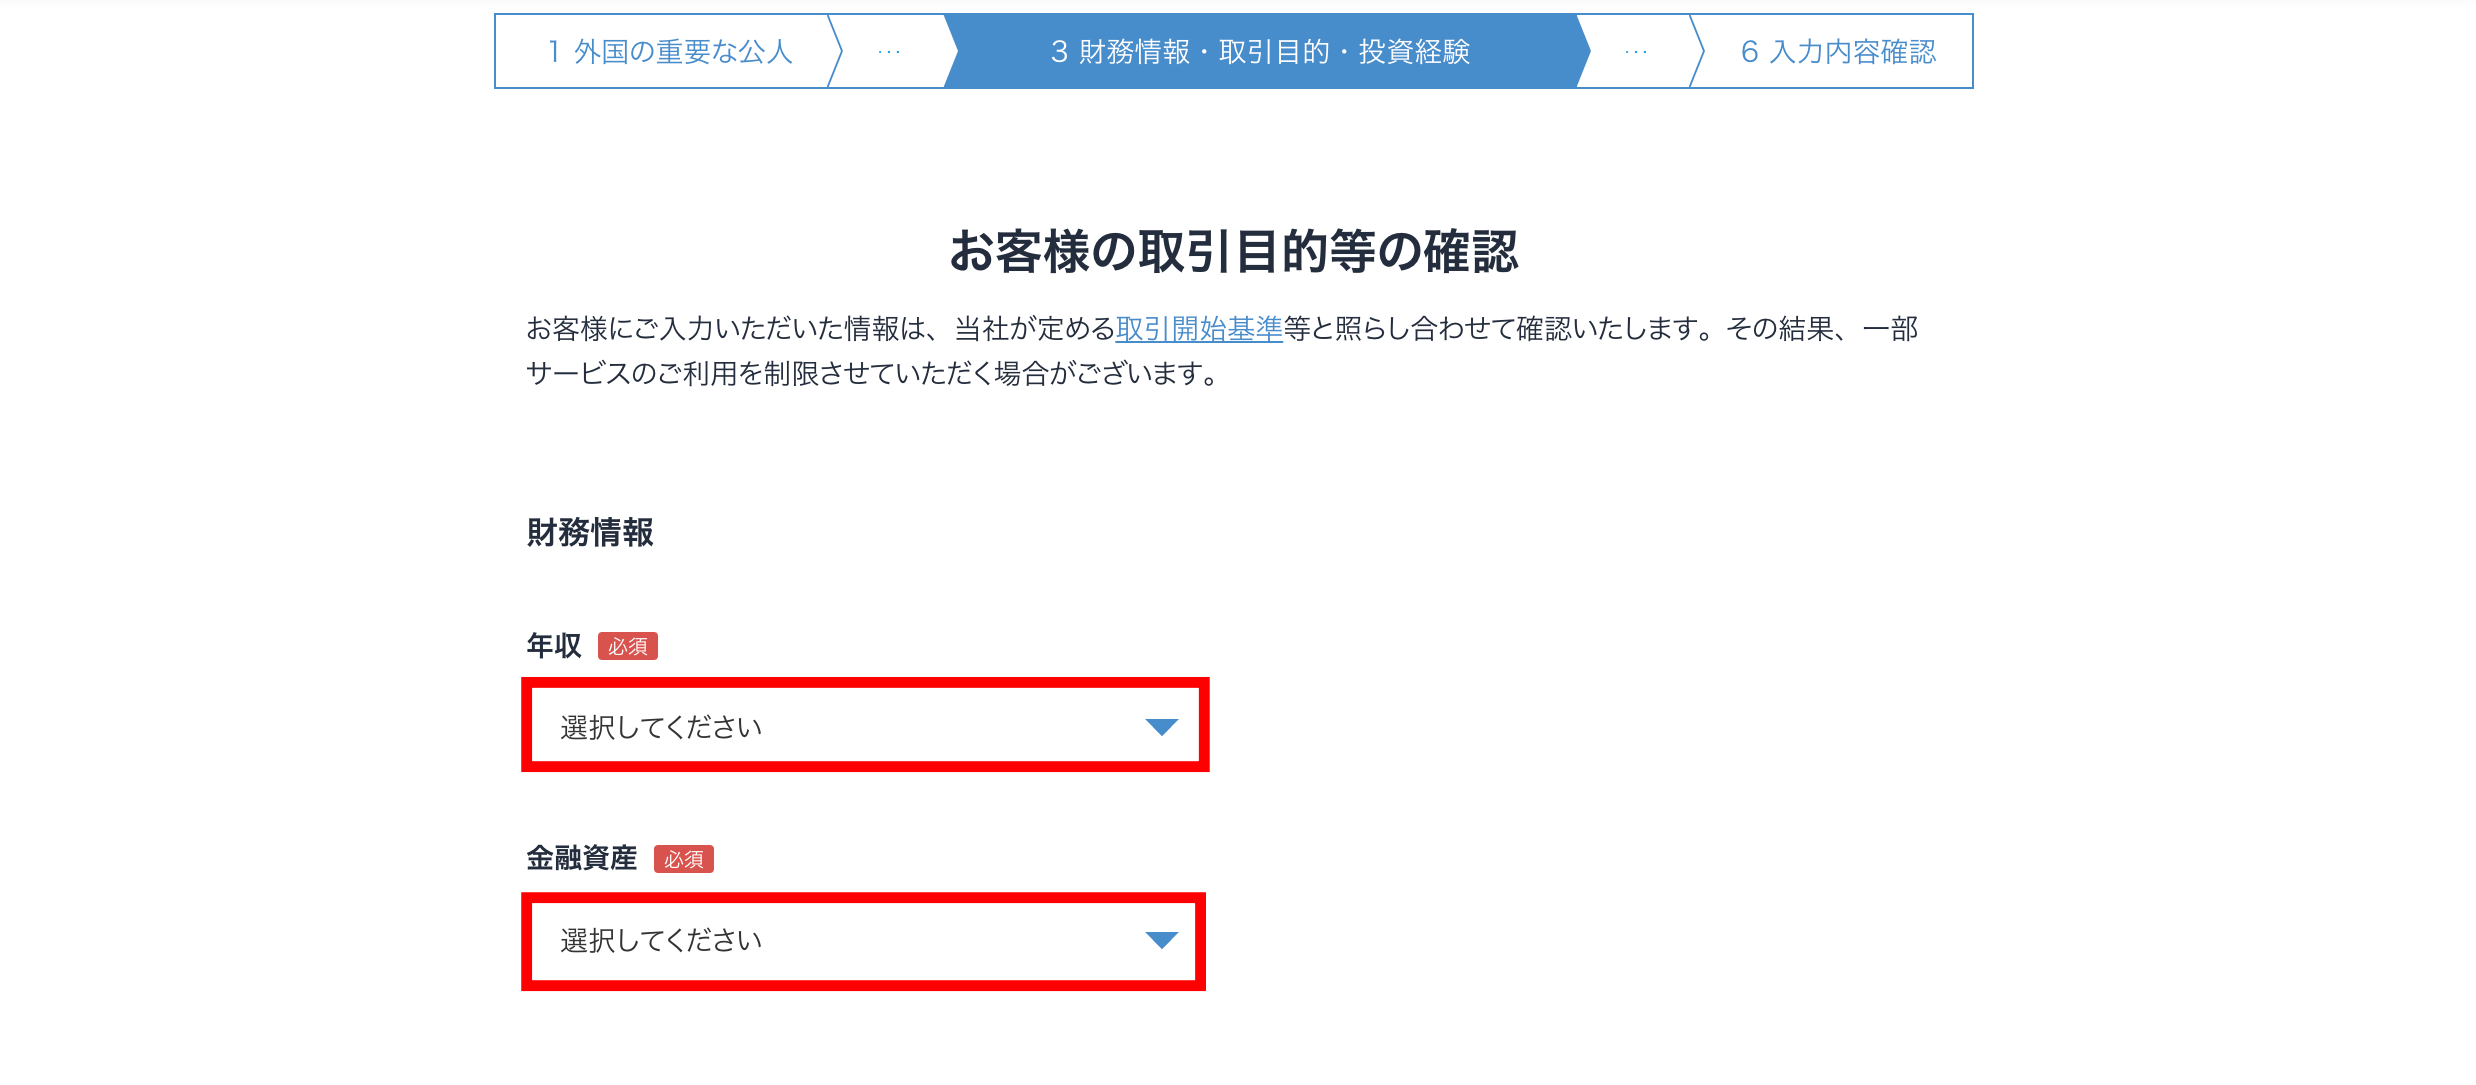Click the collapsed steps ellipsis before step 6
This screenshot has height=1085, width=2476.
coord(1636,51)
